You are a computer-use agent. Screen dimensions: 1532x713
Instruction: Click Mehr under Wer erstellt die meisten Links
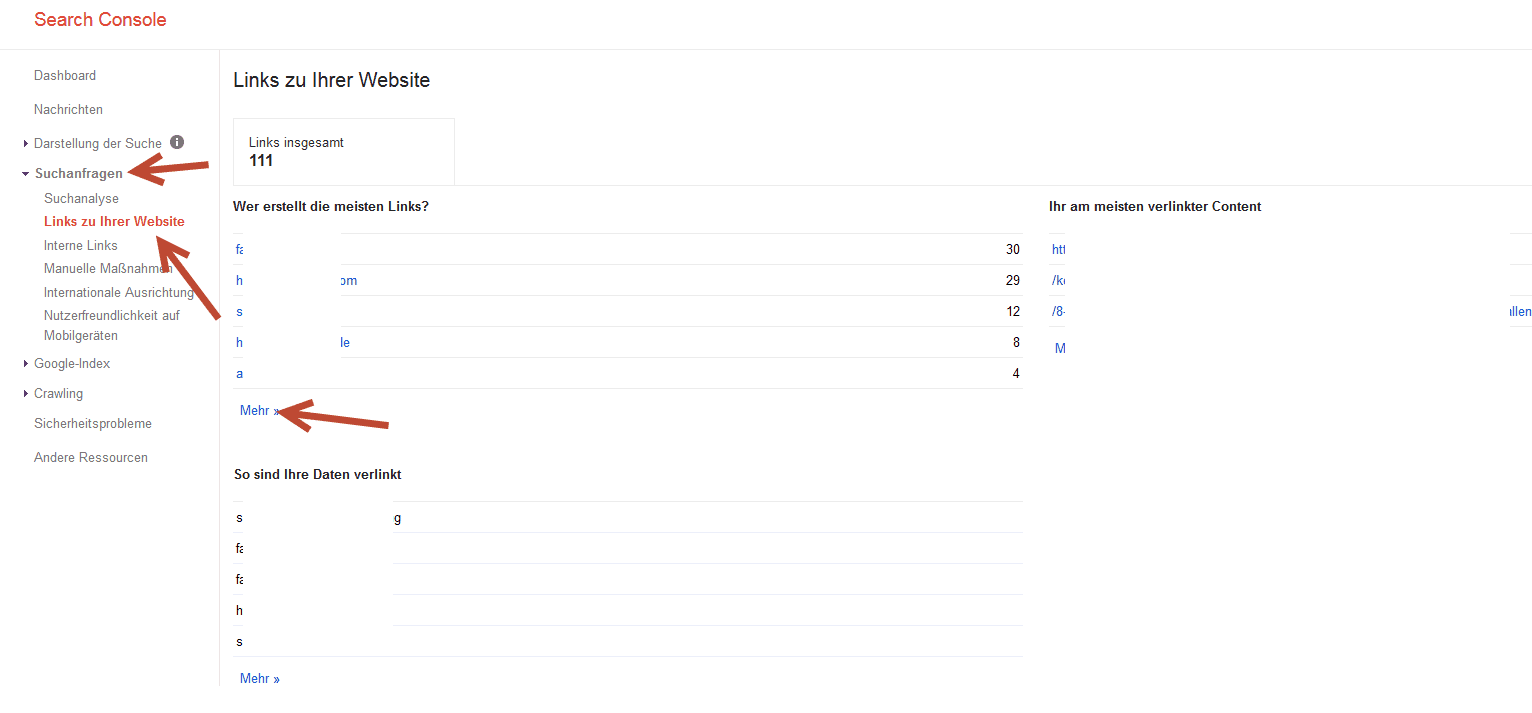coord(260,410)
